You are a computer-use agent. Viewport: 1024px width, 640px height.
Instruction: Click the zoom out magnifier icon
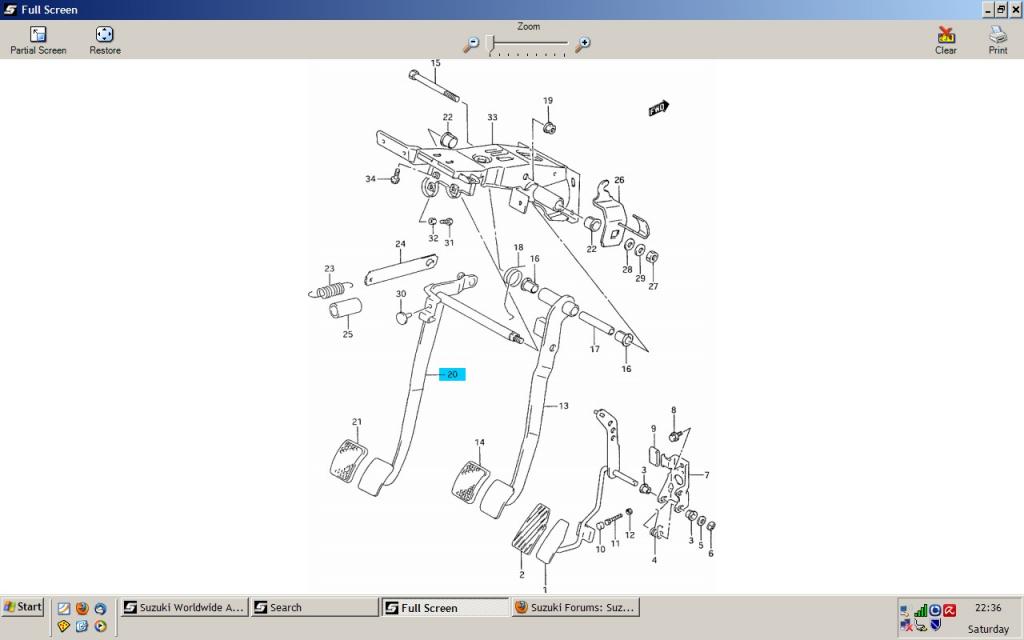point(471,44)
